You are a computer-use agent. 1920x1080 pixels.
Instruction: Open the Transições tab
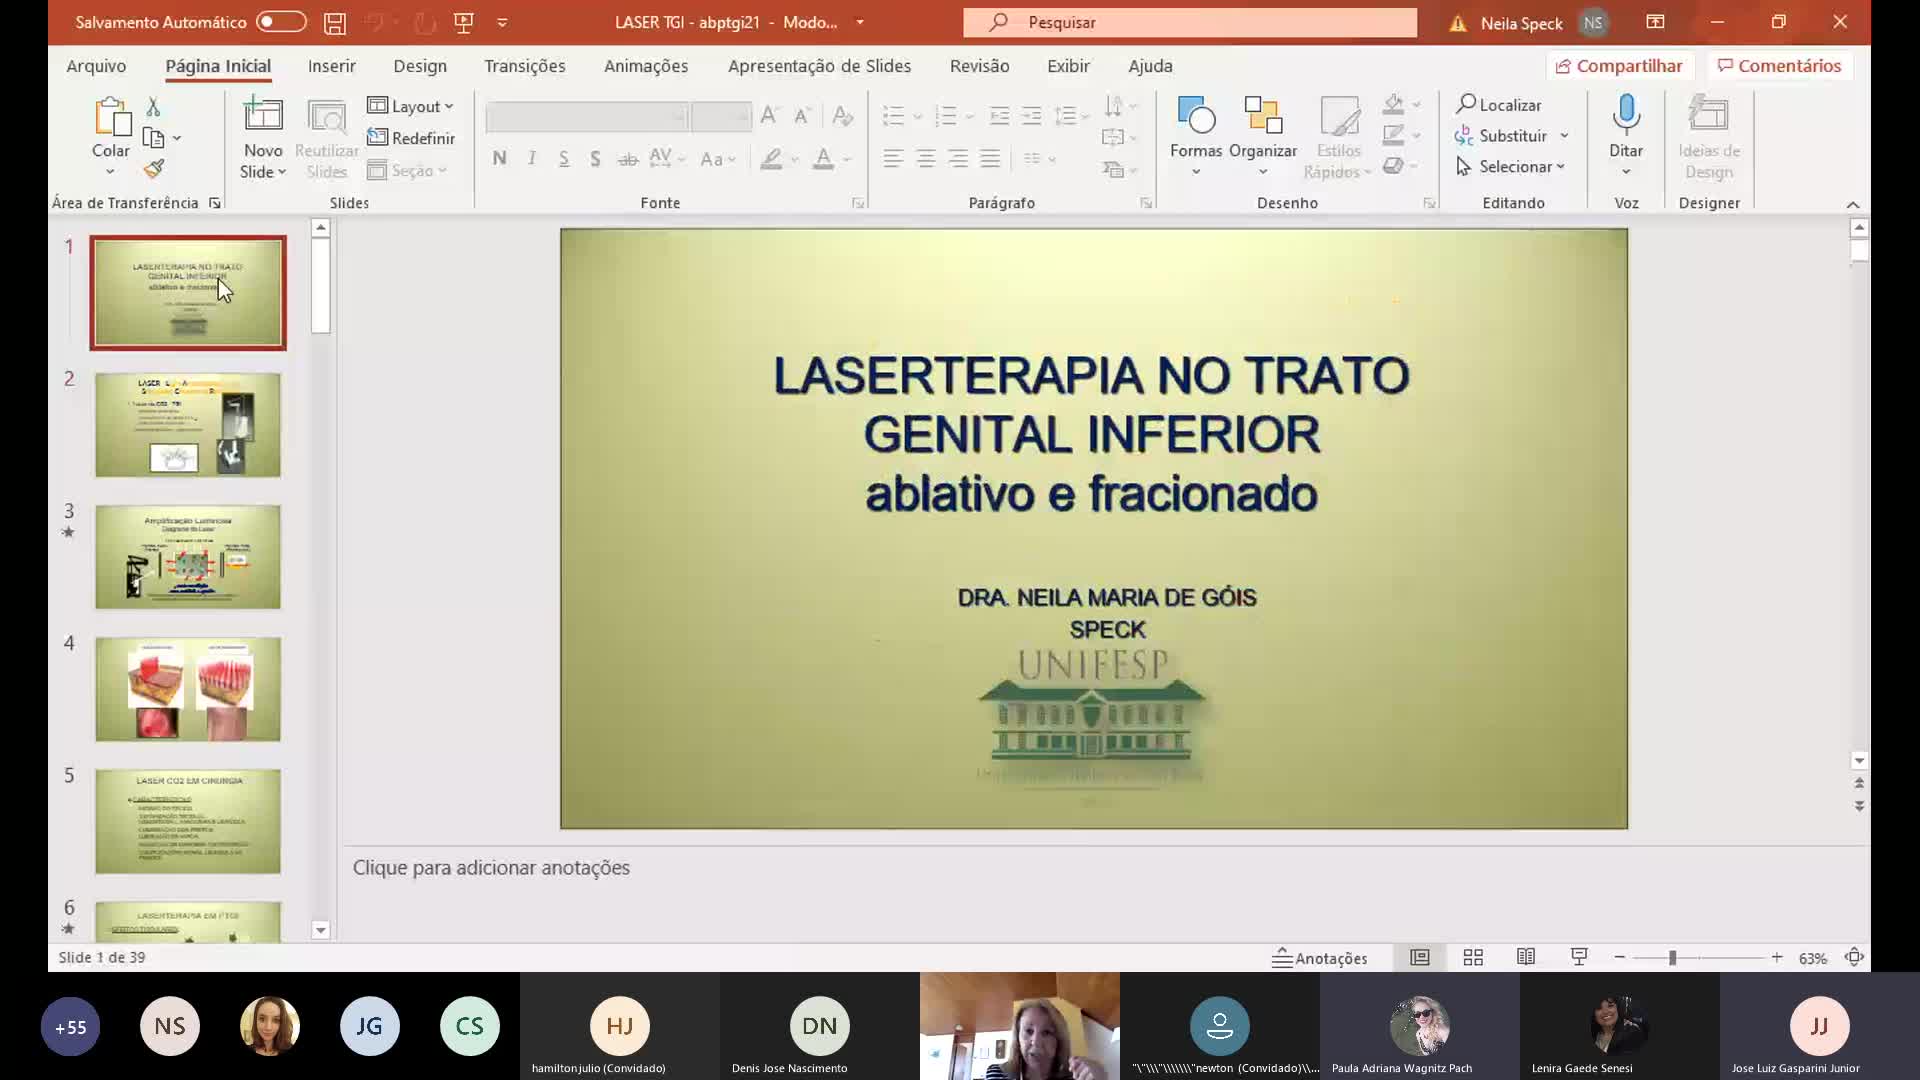525,66
